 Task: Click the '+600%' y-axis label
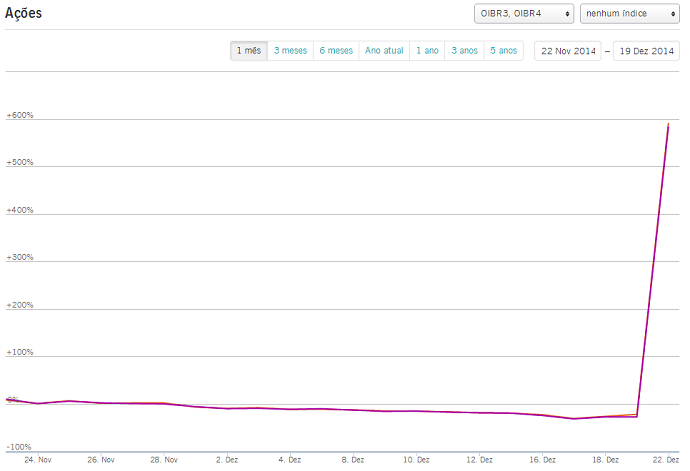[x=20, y=115]
